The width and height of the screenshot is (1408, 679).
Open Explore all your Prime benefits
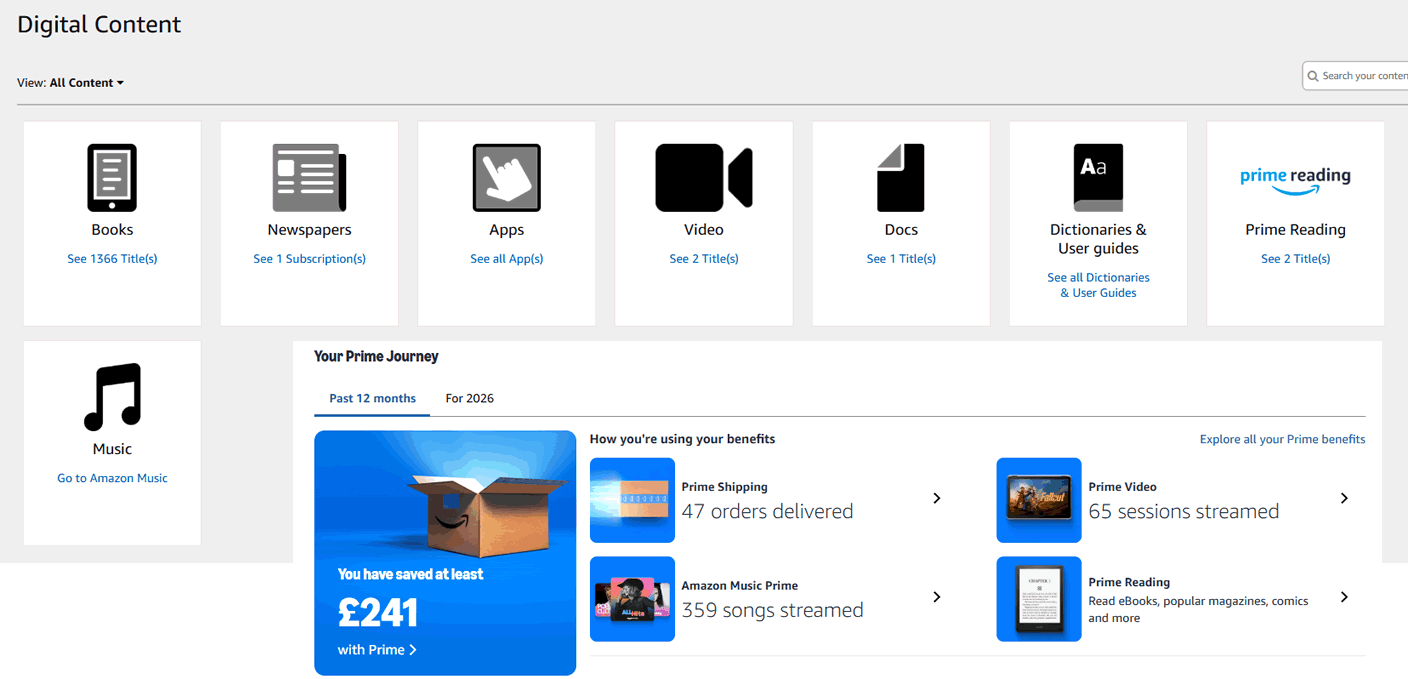pos(1282,439)
